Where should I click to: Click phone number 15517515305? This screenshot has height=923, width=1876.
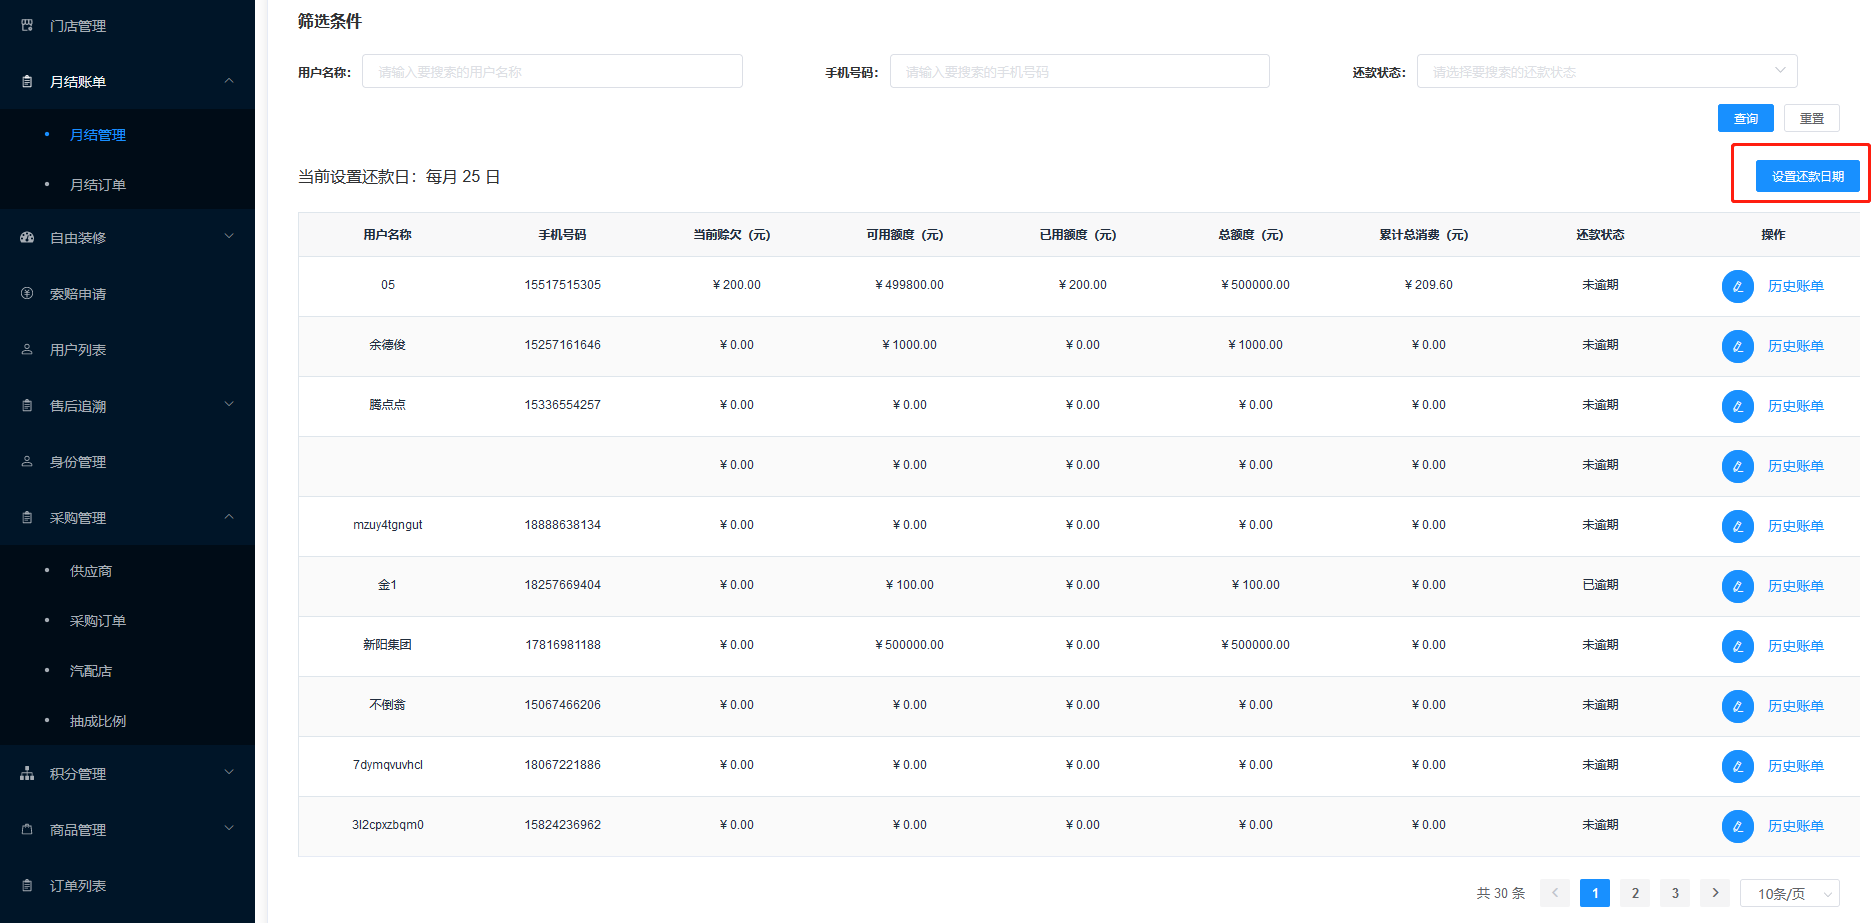(563, 285)
